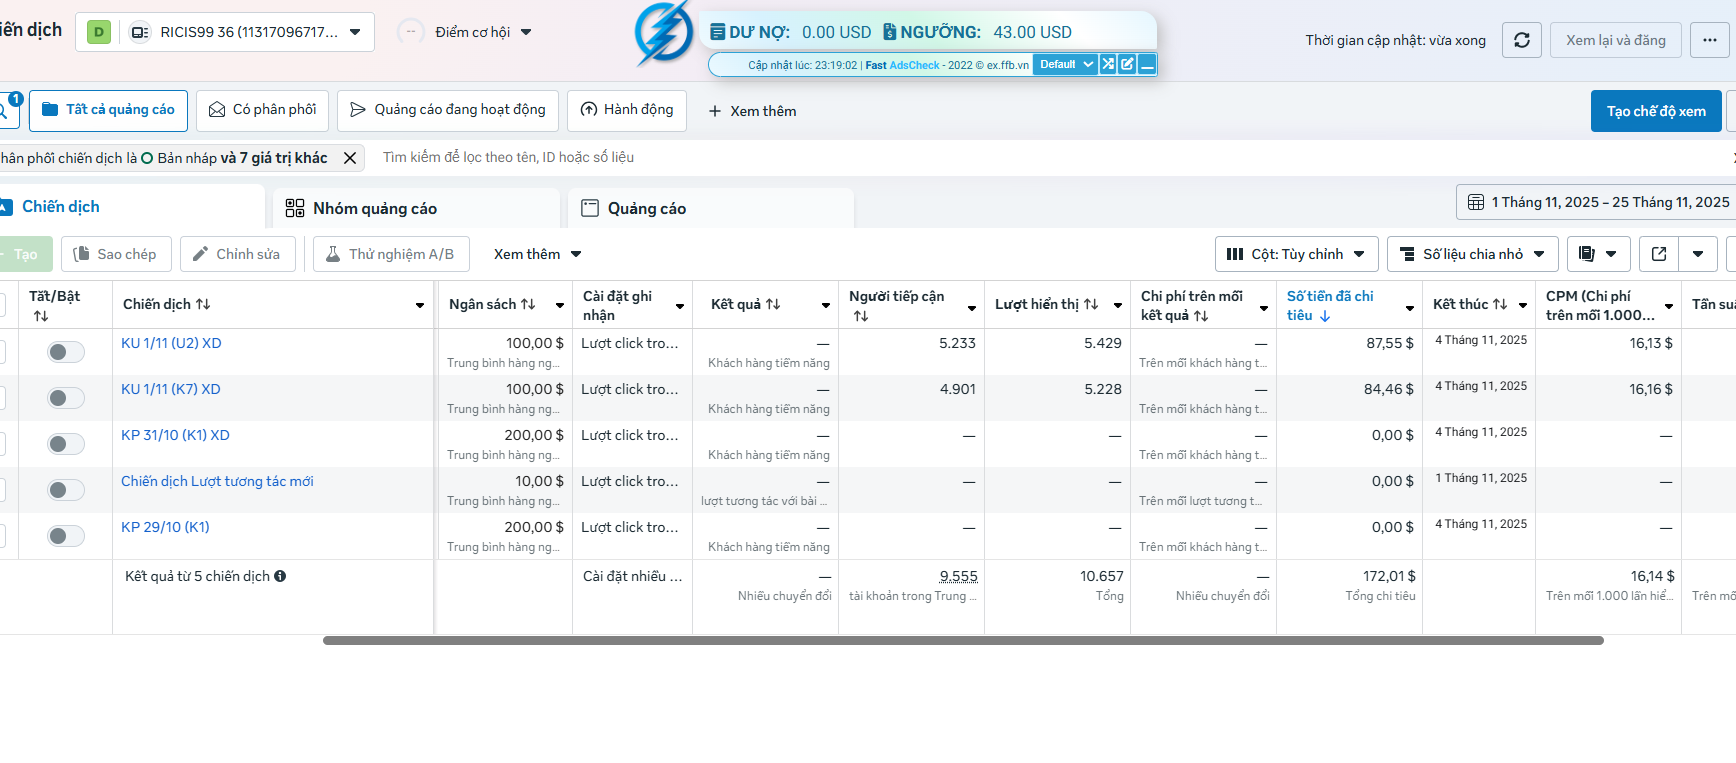Click Xem thêm with plus sign
This screenshot has width=1736, height=763.
pos(752,111)
